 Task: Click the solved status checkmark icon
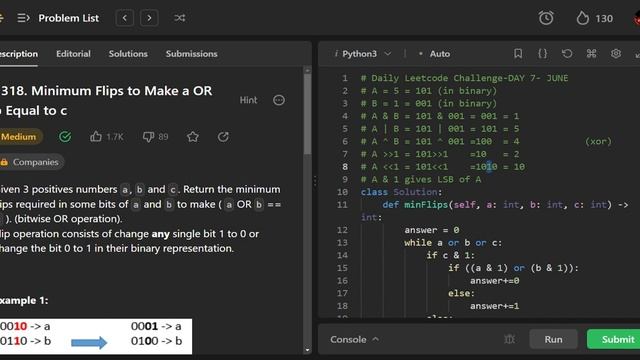click(x=65, y=137)
